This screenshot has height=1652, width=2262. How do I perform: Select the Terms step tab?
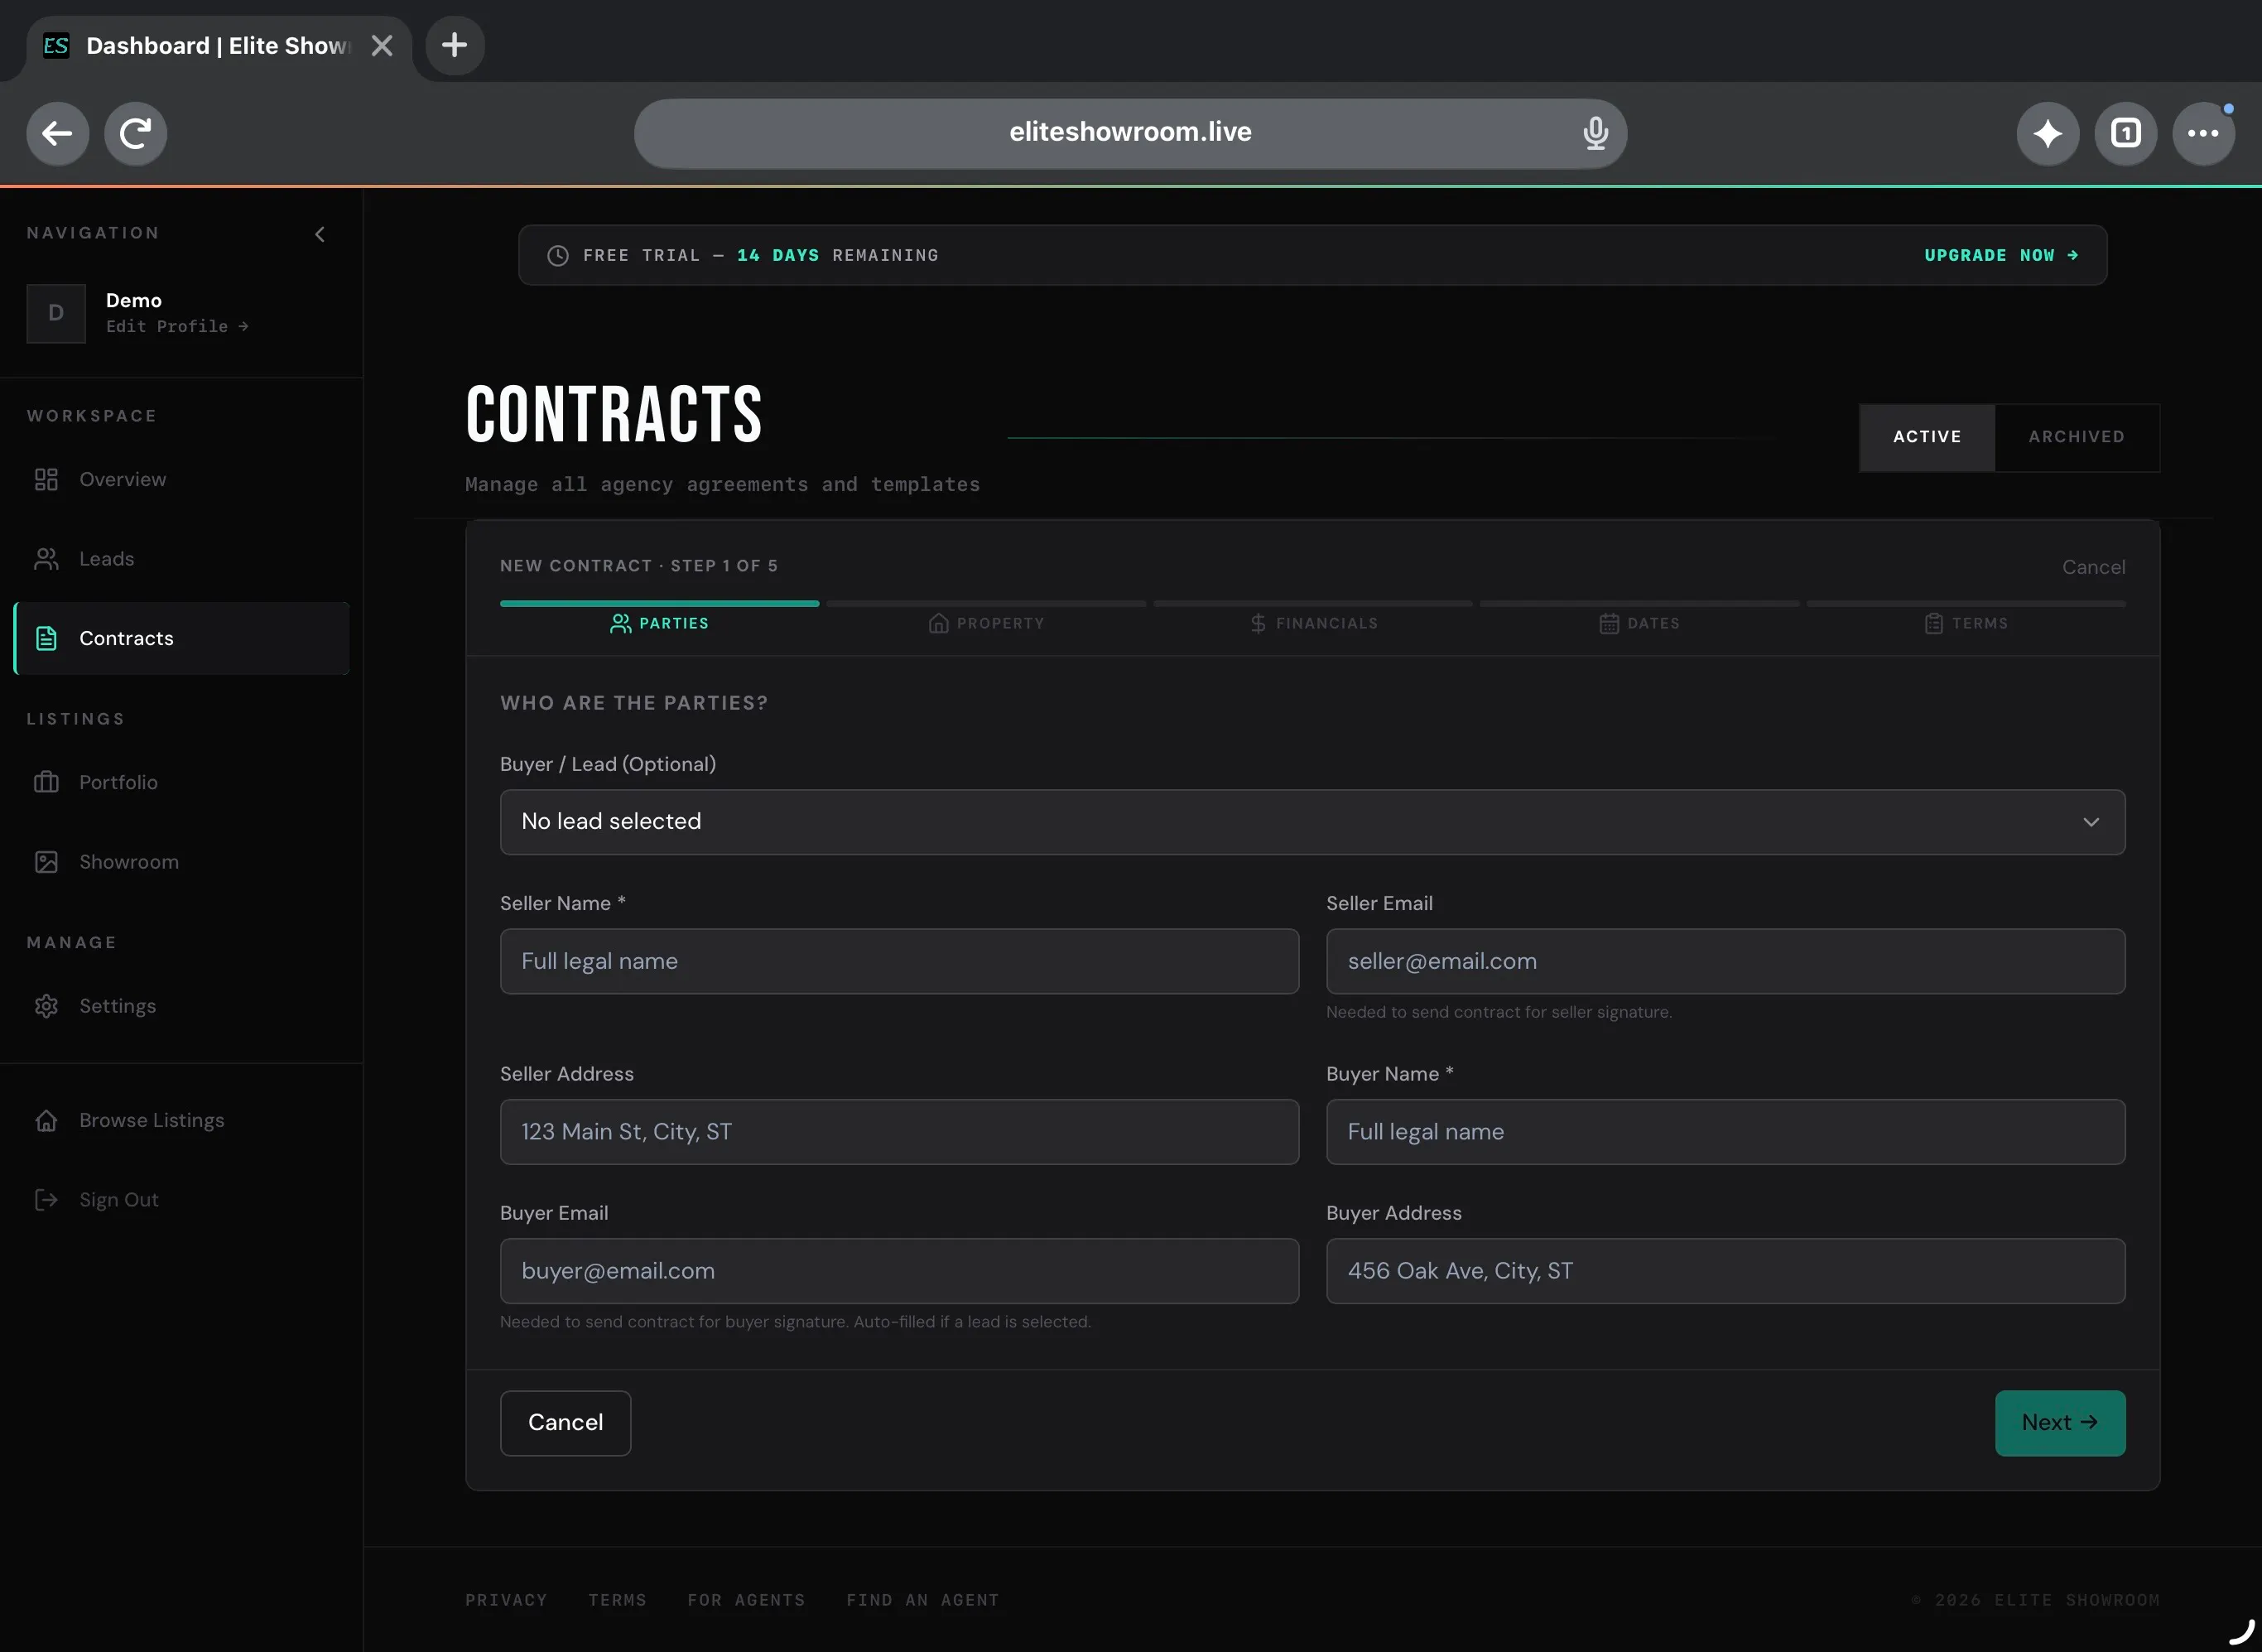pos(1966,623)
